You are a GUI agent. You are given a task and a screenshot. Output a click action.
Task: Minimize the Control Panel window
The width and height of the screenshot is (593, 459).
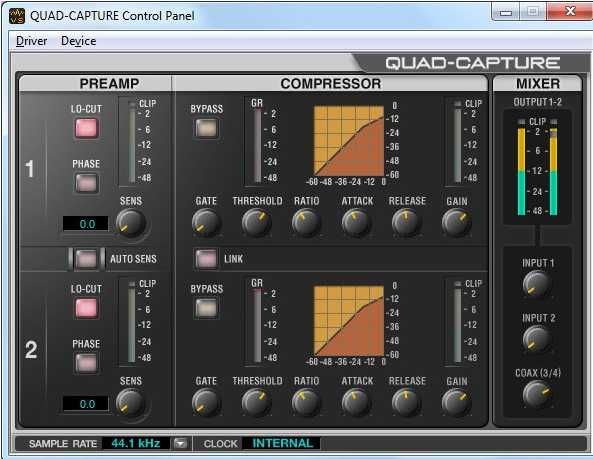(x=506, y=12)
